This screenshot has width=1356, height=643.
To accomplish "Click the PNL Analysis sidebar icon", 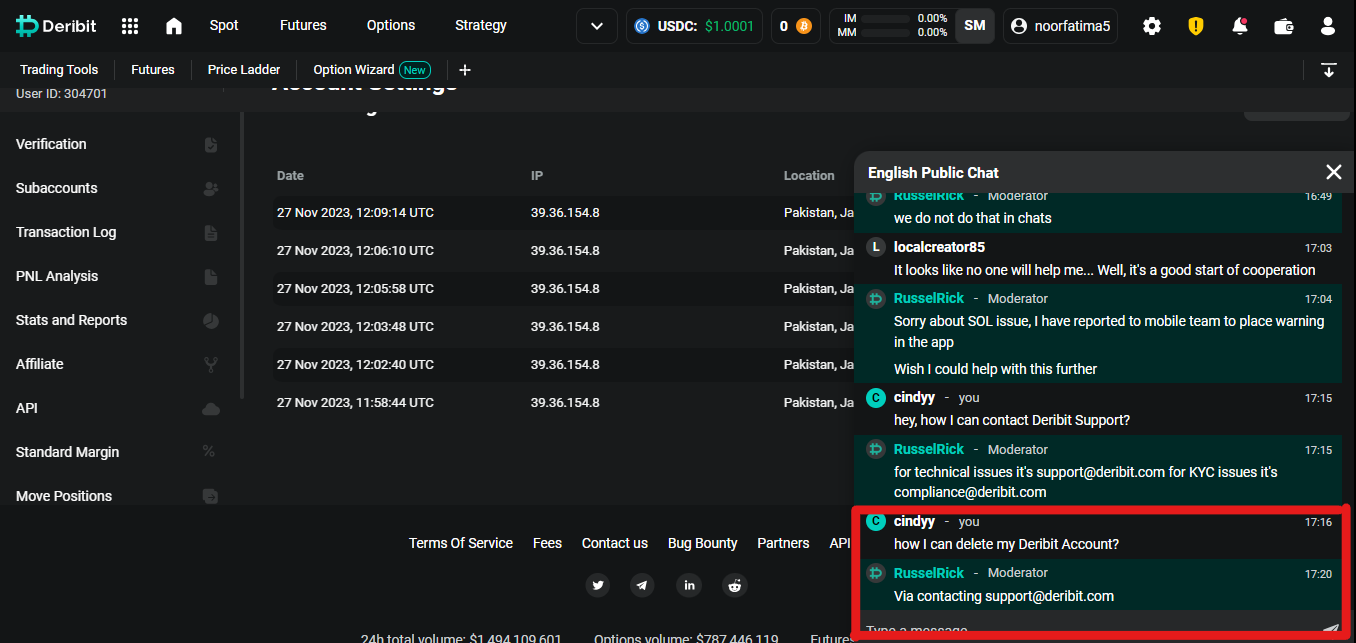I will (211, 277).
